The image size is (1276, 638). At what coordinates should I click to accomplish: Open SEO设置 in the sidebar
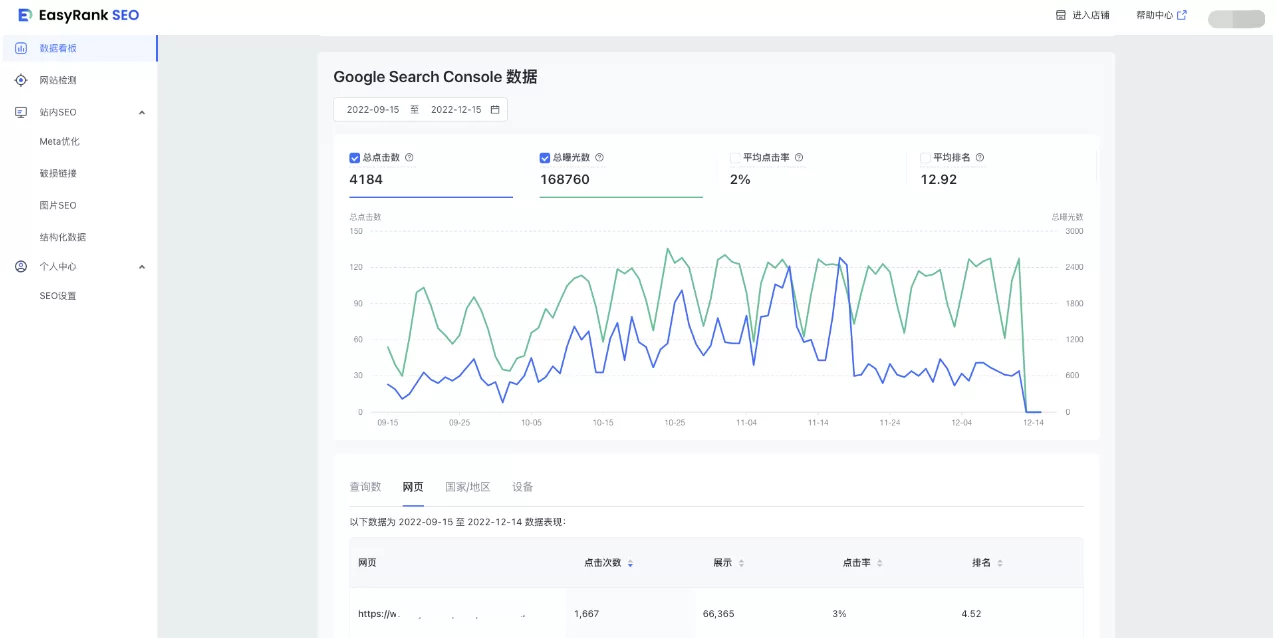pyautogui.click(x=58, y=296)
